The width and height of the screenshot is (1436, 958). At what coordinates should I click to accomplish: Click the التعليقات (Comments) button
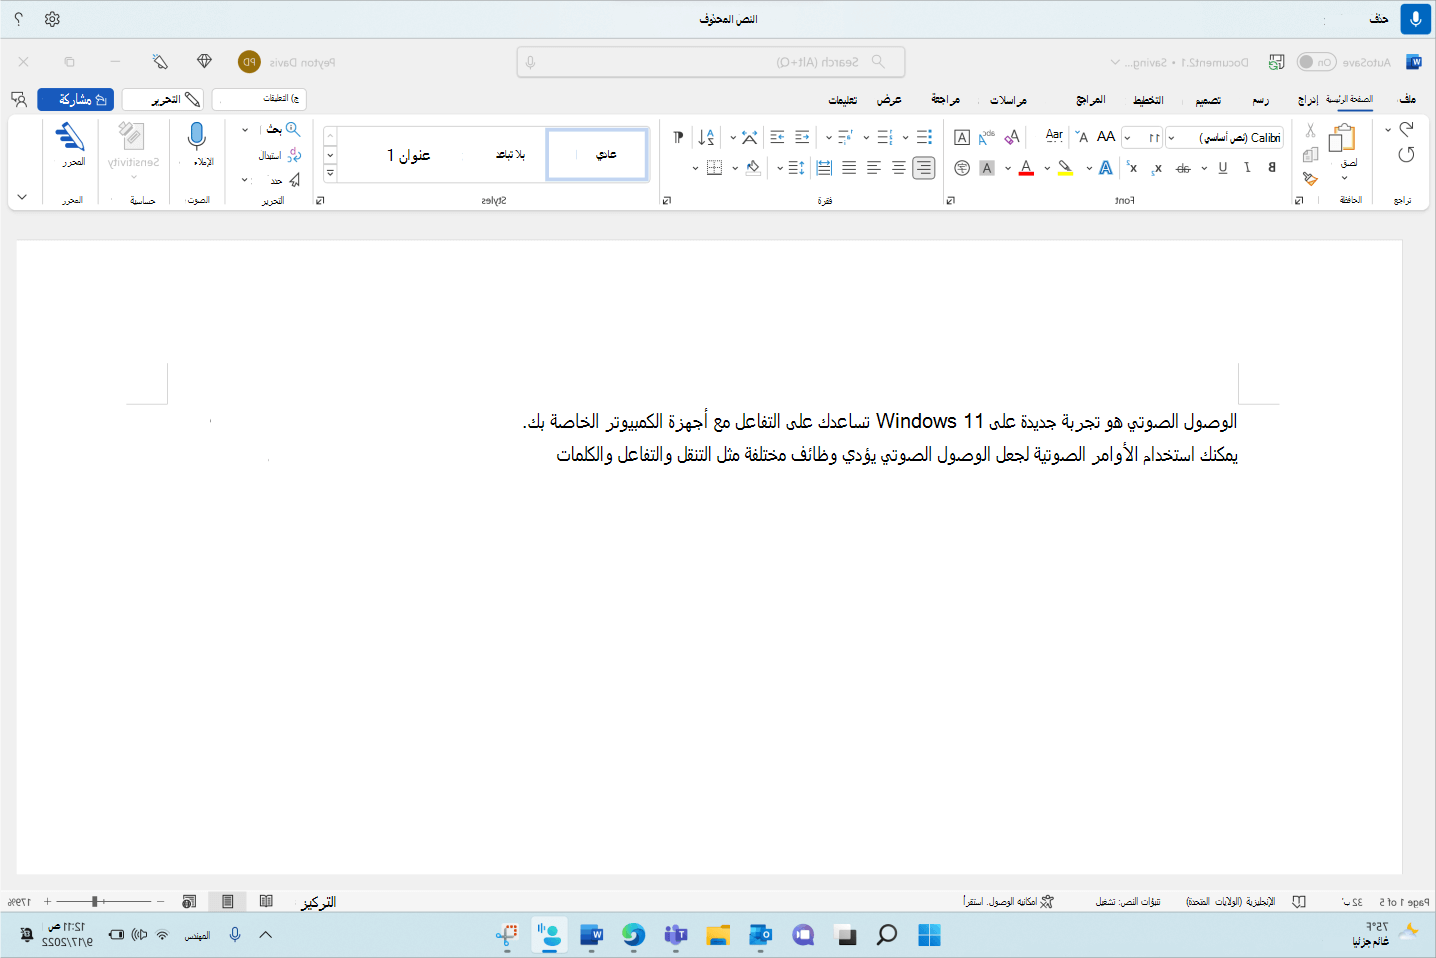tap(259, 99)
